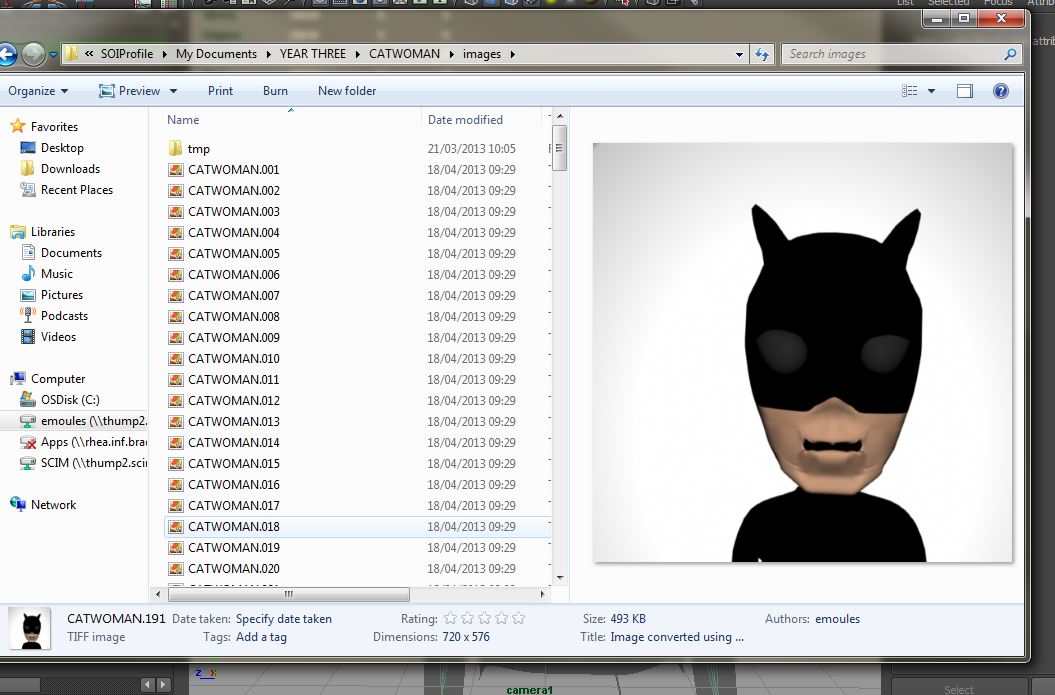This screenshot has width=1055, height=695.
Task: Click My Documents in the address path
Action: (x=216, y=54)
